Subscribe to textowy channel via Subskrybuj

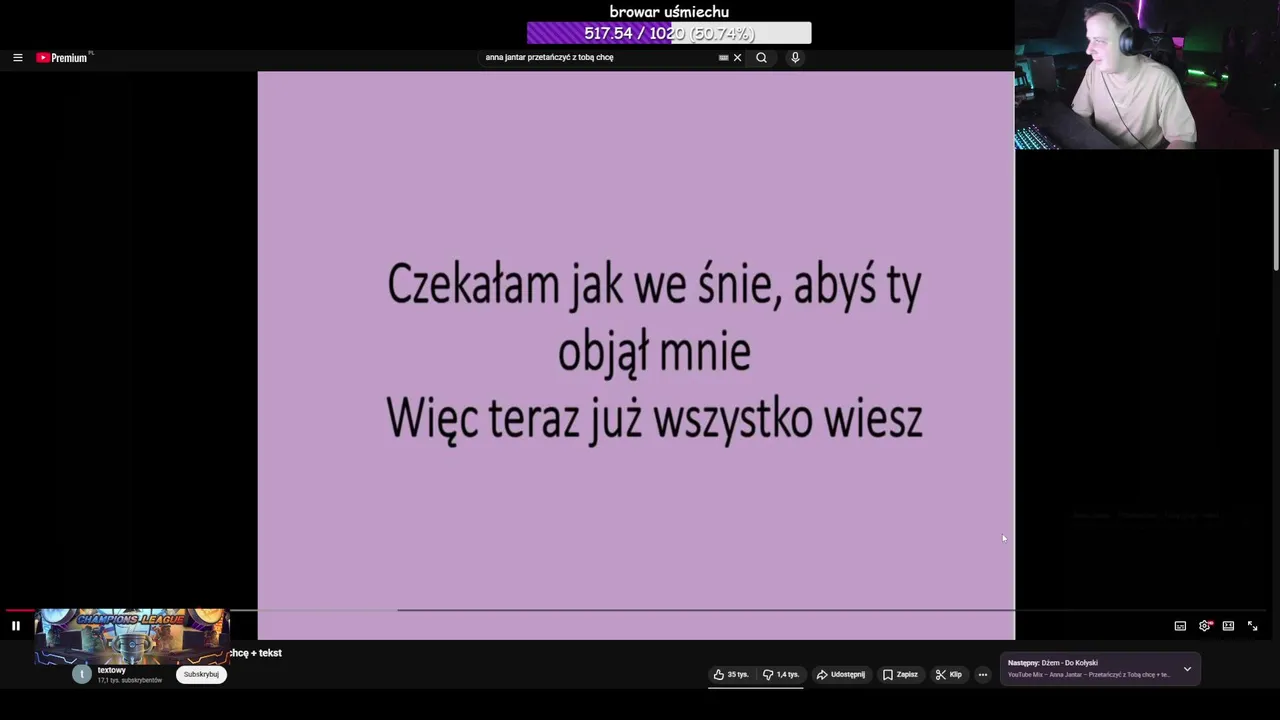pyautogui.click(x=201, y=675)
